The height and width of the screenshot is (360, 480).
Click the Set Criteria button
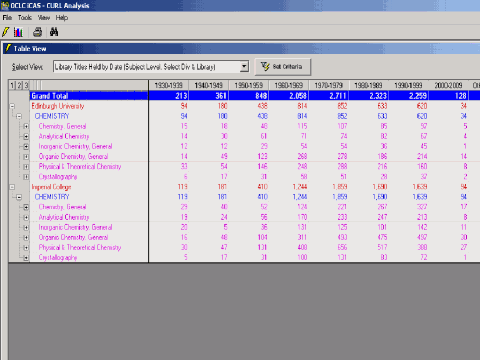coord(283,67)
